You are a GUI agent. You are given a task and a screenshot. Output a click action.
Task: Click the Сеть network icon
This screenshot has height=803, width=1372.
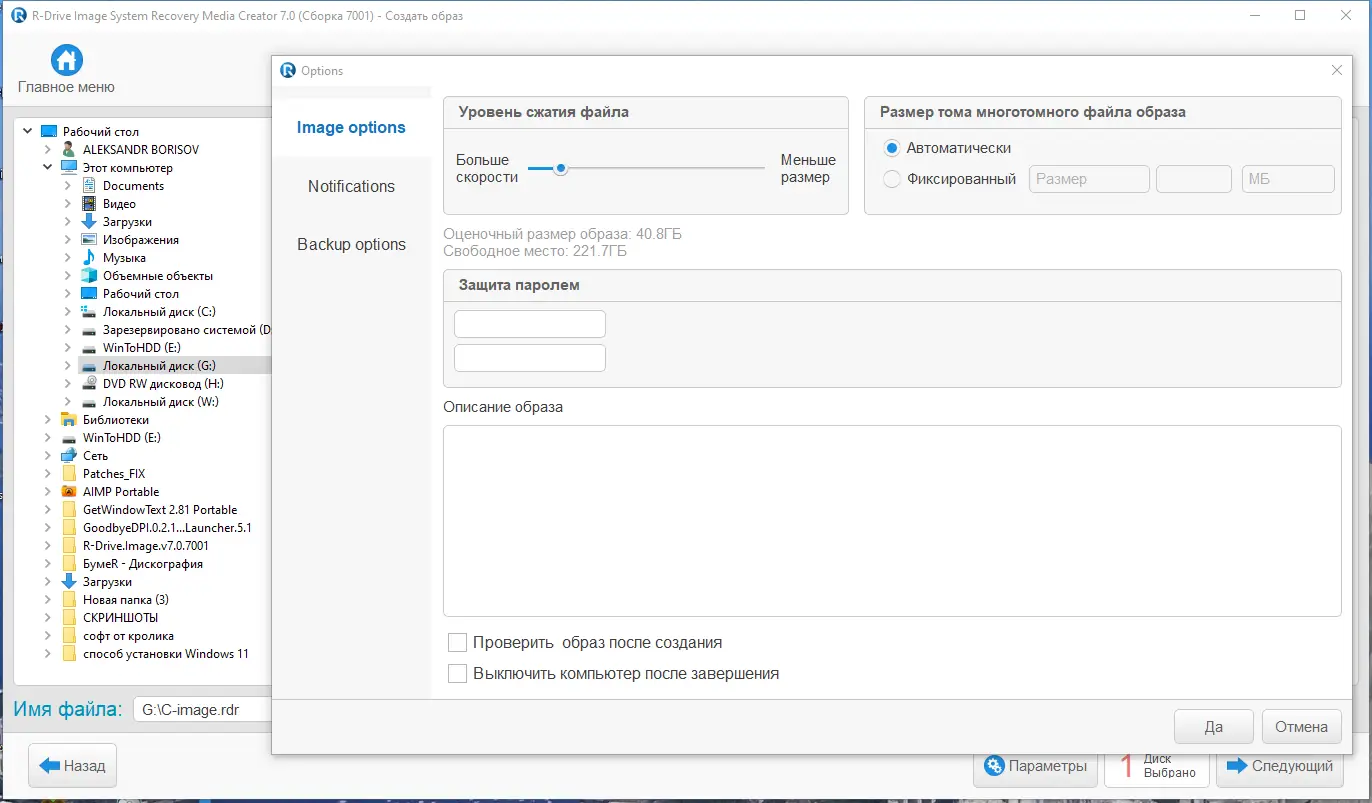pos(69,456)
